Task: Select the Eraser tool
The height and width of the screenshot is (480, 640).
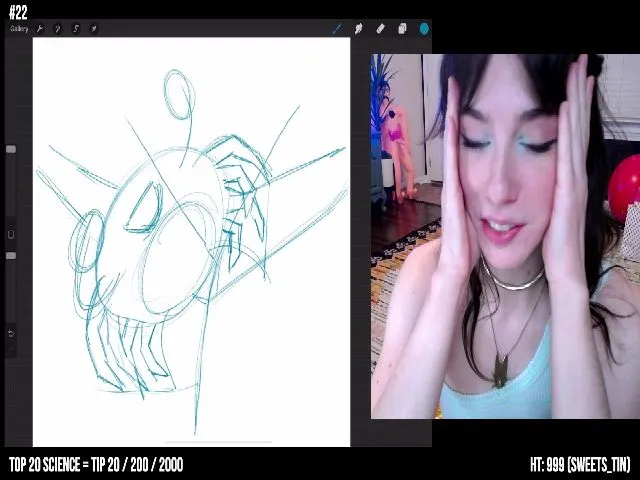Action: click(380, 29)
